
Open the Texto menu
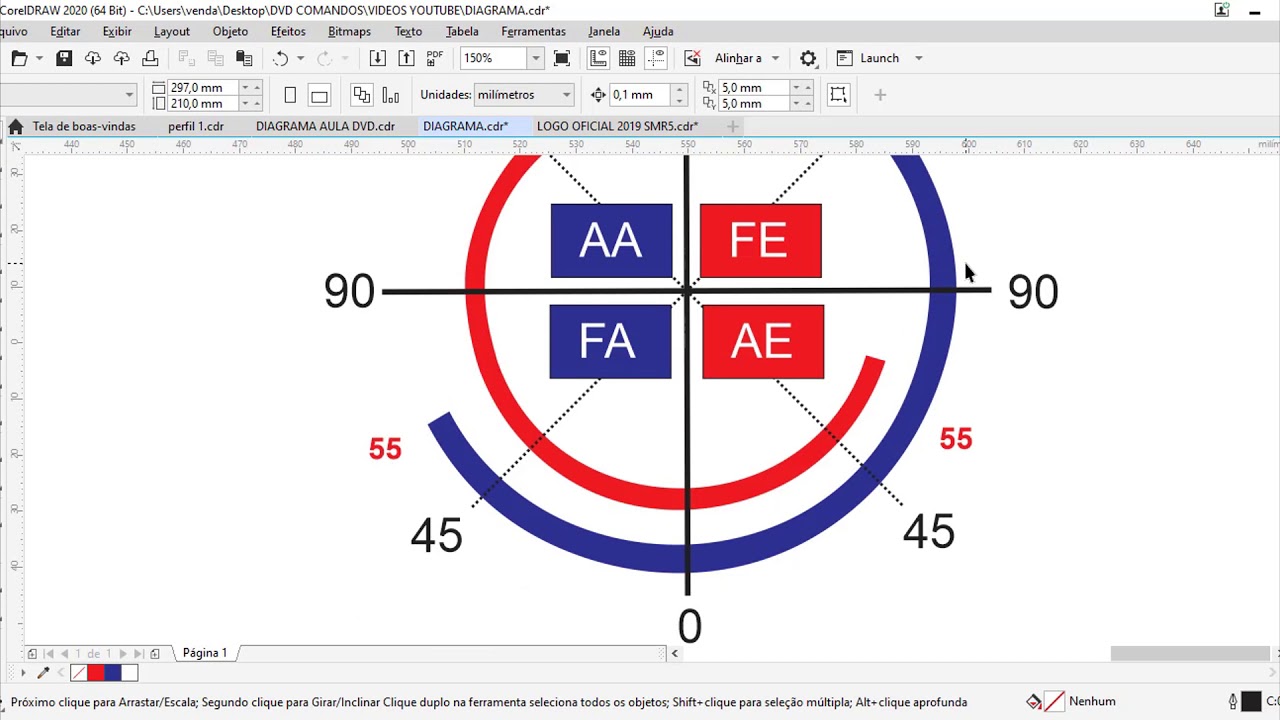click(x=408, y=32)
